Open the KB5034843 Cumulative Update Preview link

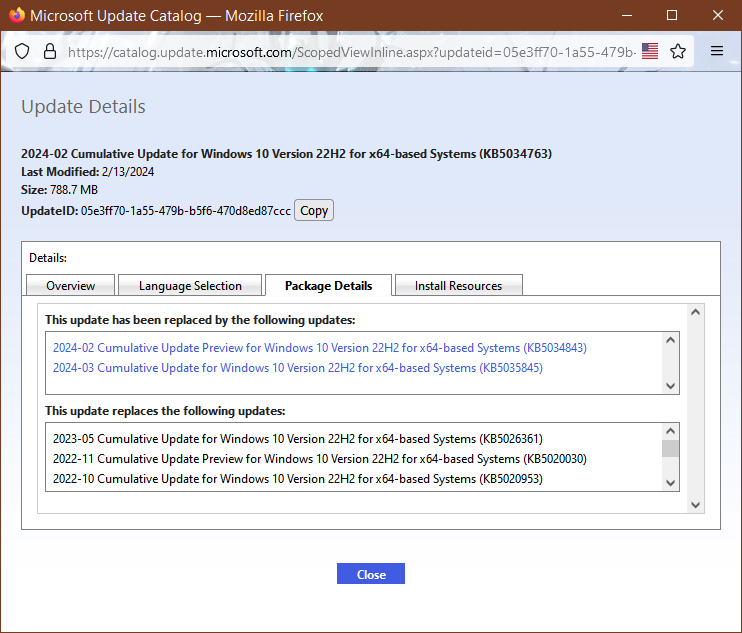pyautogui.click(x=320, y=348)
